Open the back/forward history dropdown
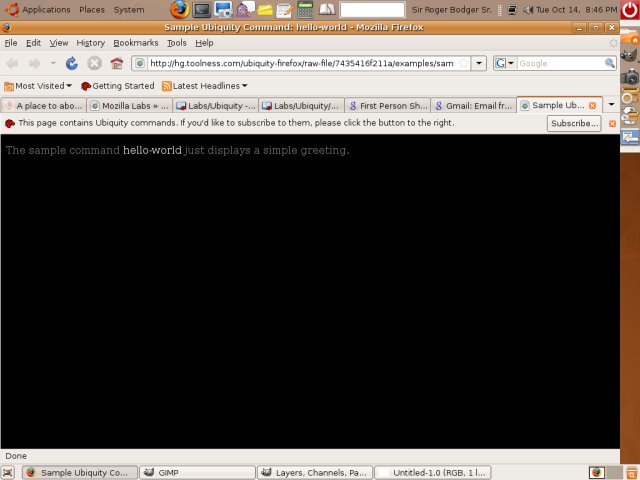This screenshot has height=480, width=640. click(x=53, y=63)
